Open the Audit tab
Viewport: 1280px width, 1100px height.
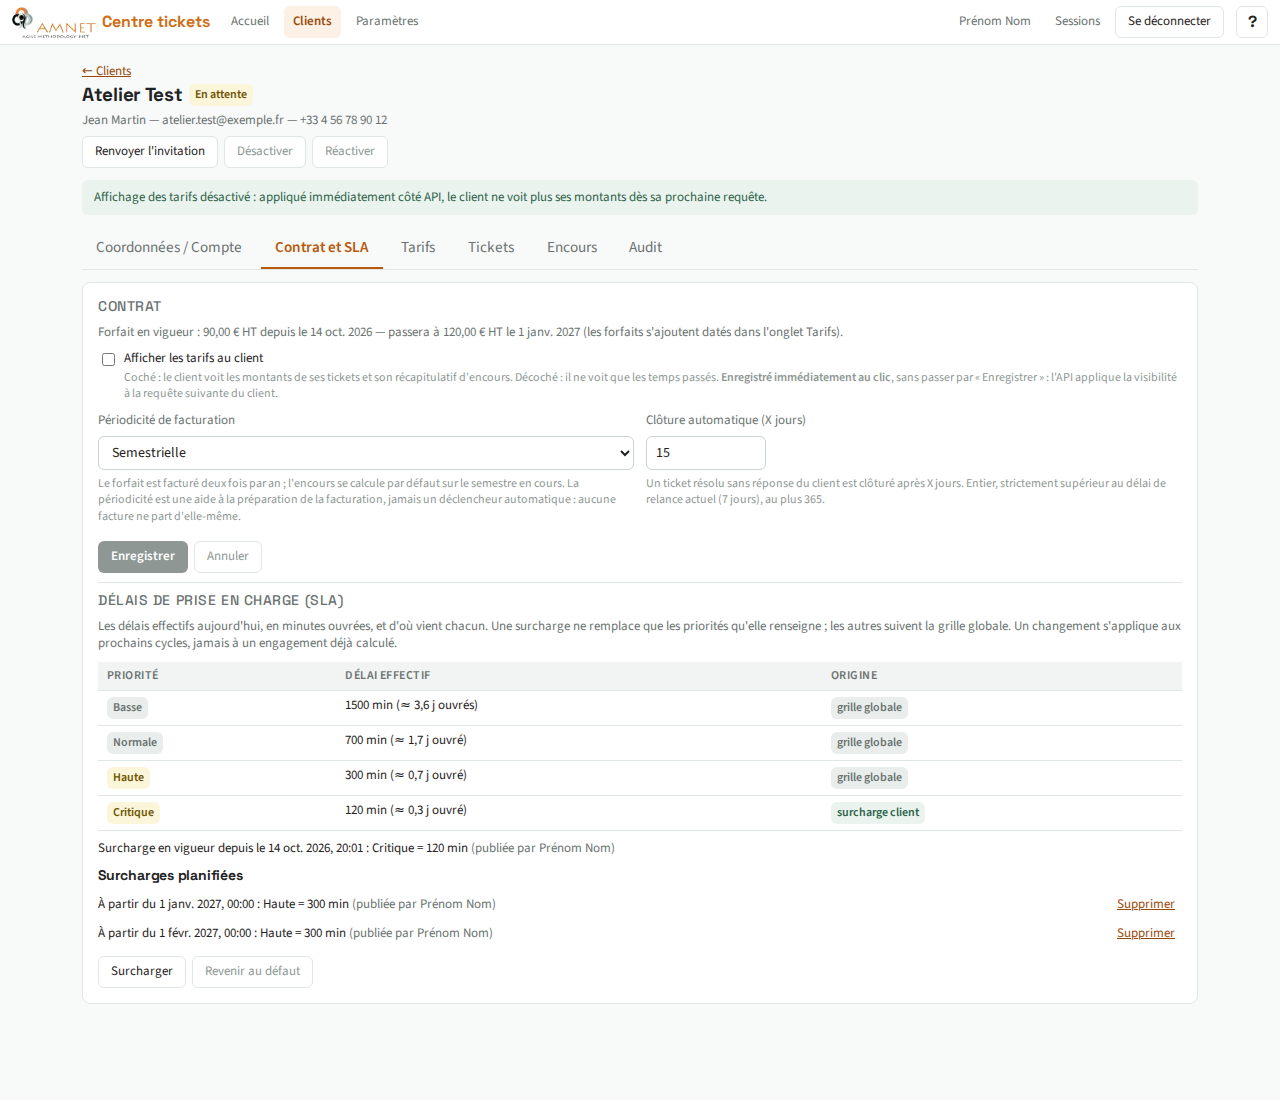click(x=645, y=248)
